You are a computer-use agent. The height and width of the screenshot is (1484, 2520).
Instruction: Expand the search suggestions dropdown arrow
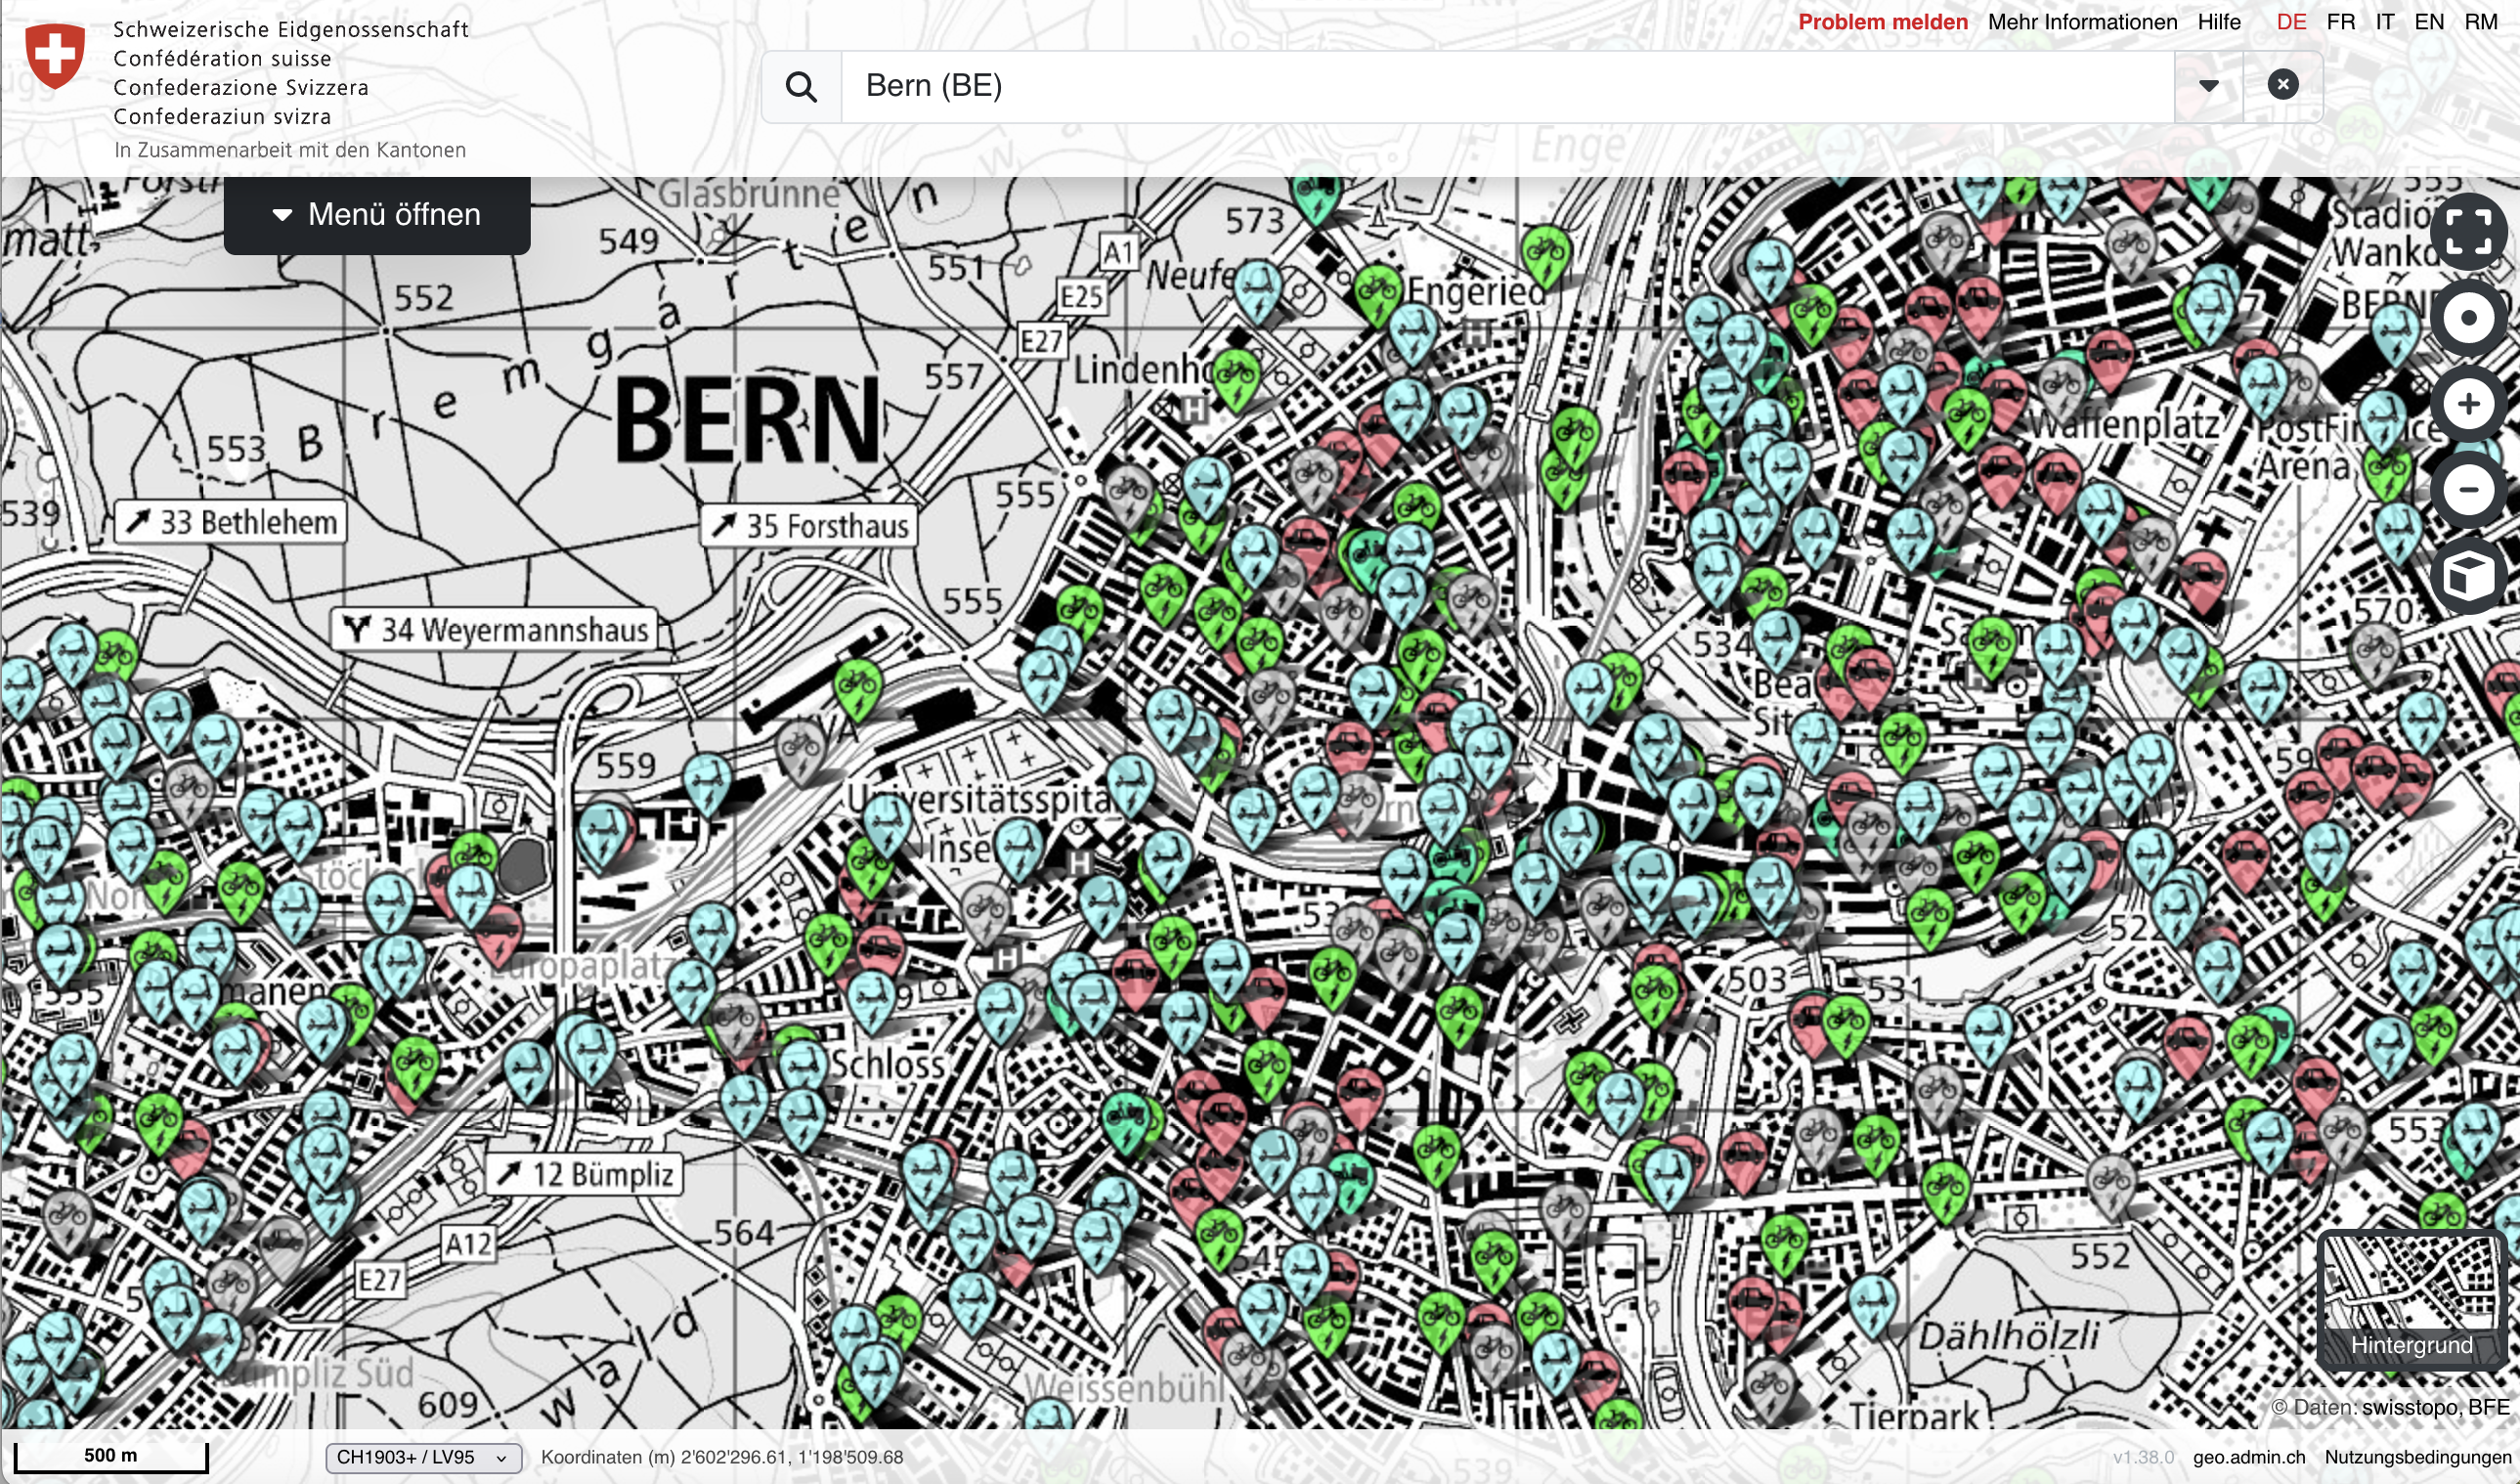click(2208, 86)
